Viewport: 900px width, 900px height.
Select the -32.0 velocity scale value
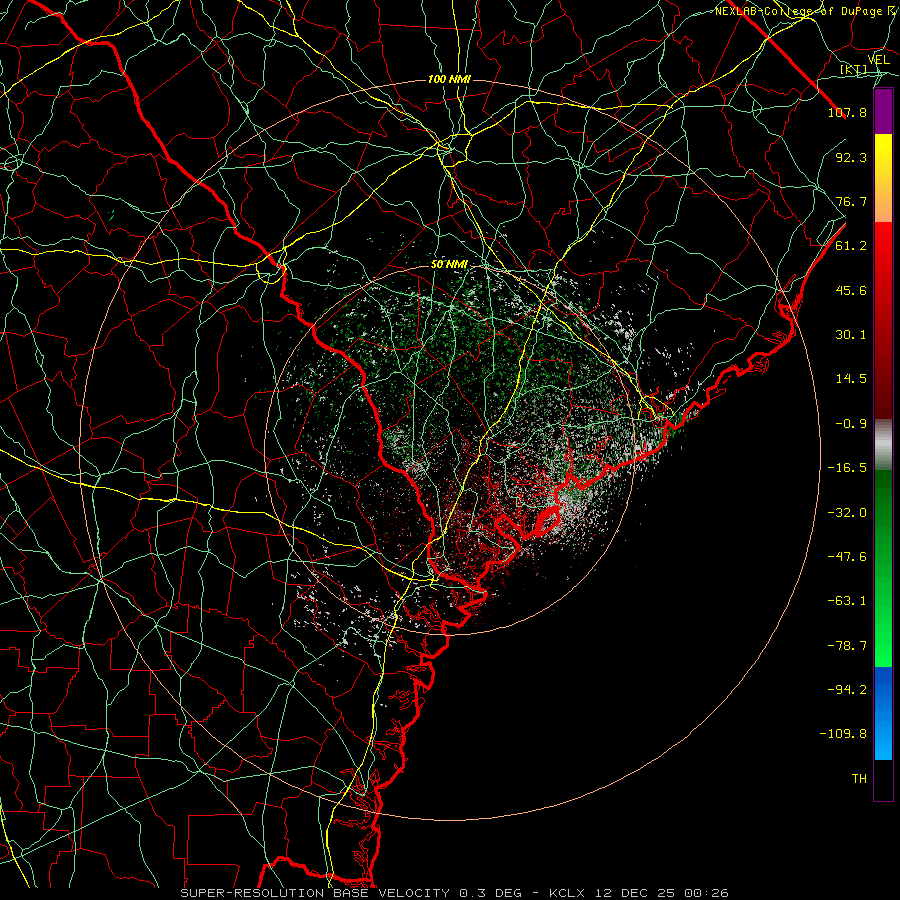point(847,513)
